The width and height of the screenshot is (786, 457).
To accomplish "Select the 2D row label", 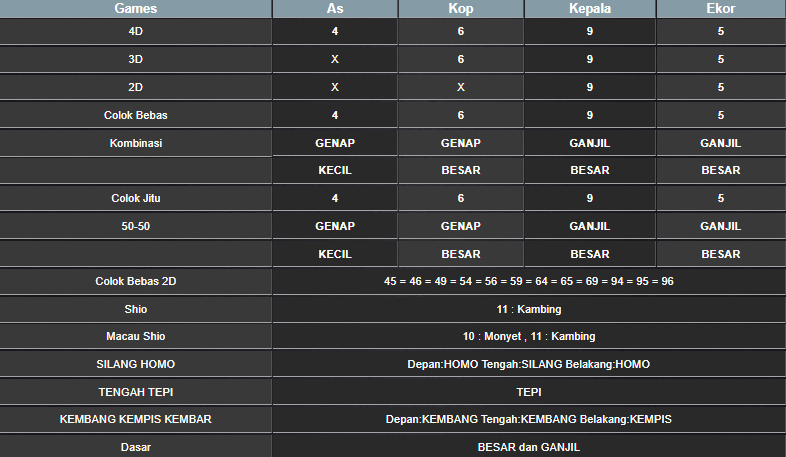I will 135,88.
